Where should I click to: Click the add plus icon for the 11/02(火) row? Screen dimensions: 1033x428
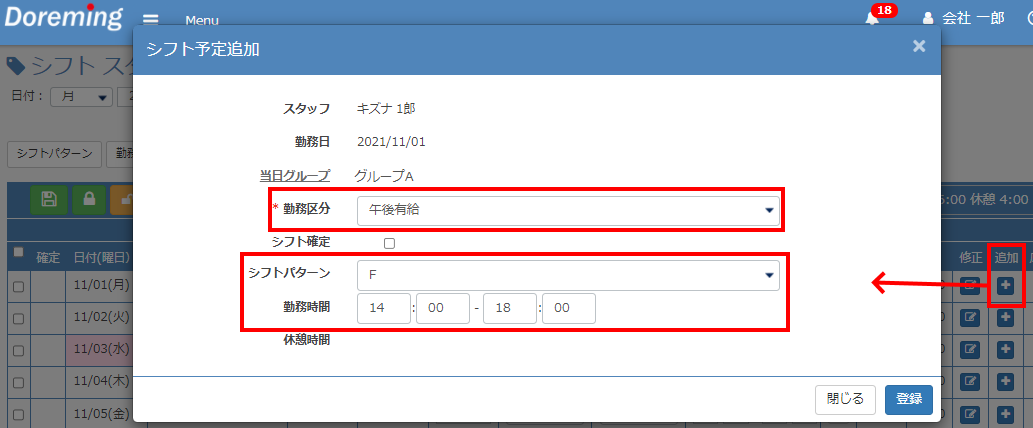tap(1005, 317)
